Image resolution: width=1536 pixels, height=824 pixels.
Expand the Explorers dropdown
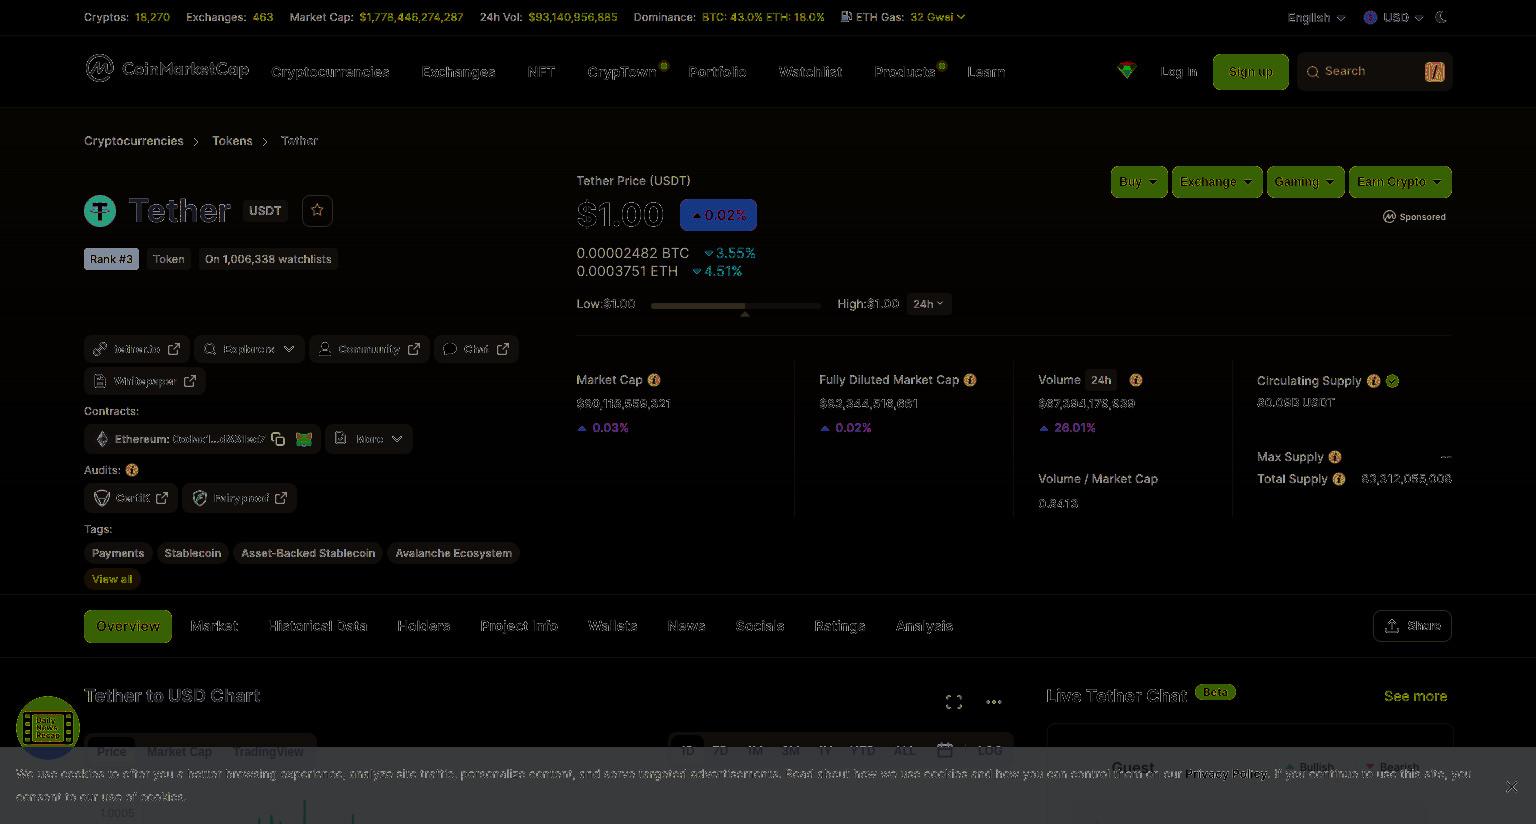click(249, 349)
